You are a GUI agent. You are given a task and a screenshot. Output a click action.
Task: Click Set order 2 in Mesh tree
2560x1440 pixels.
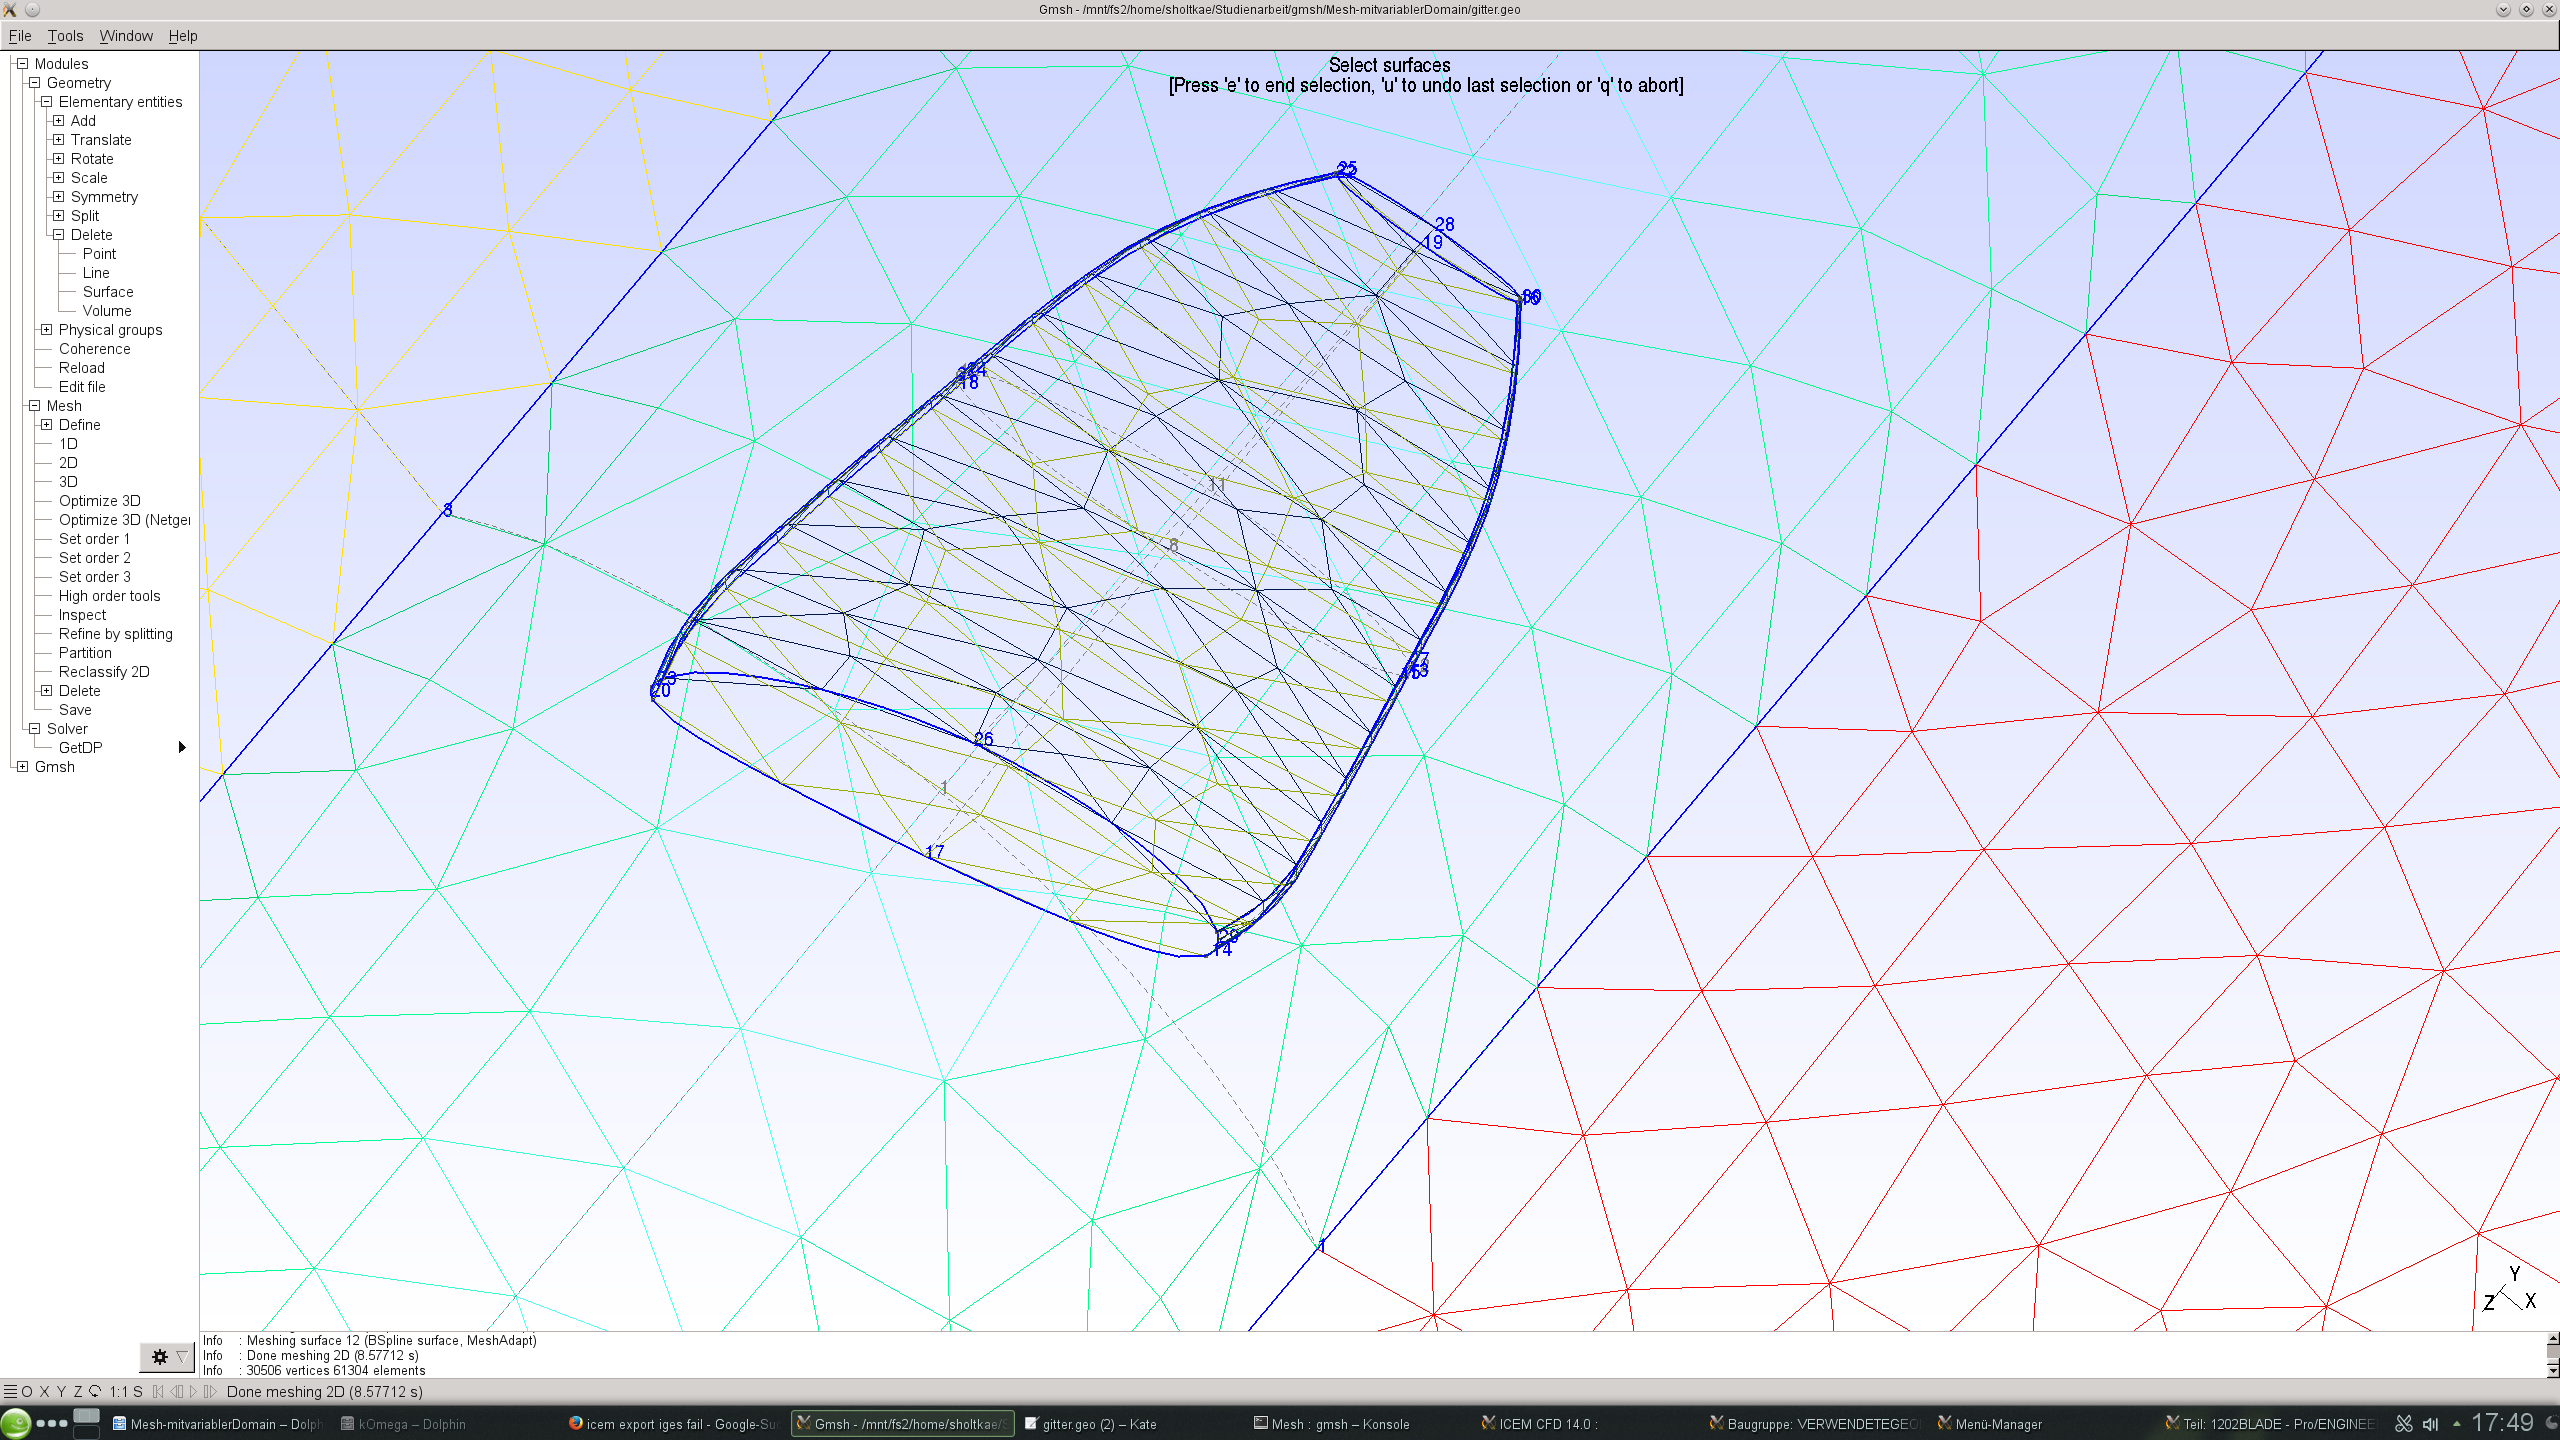(94, 558)
